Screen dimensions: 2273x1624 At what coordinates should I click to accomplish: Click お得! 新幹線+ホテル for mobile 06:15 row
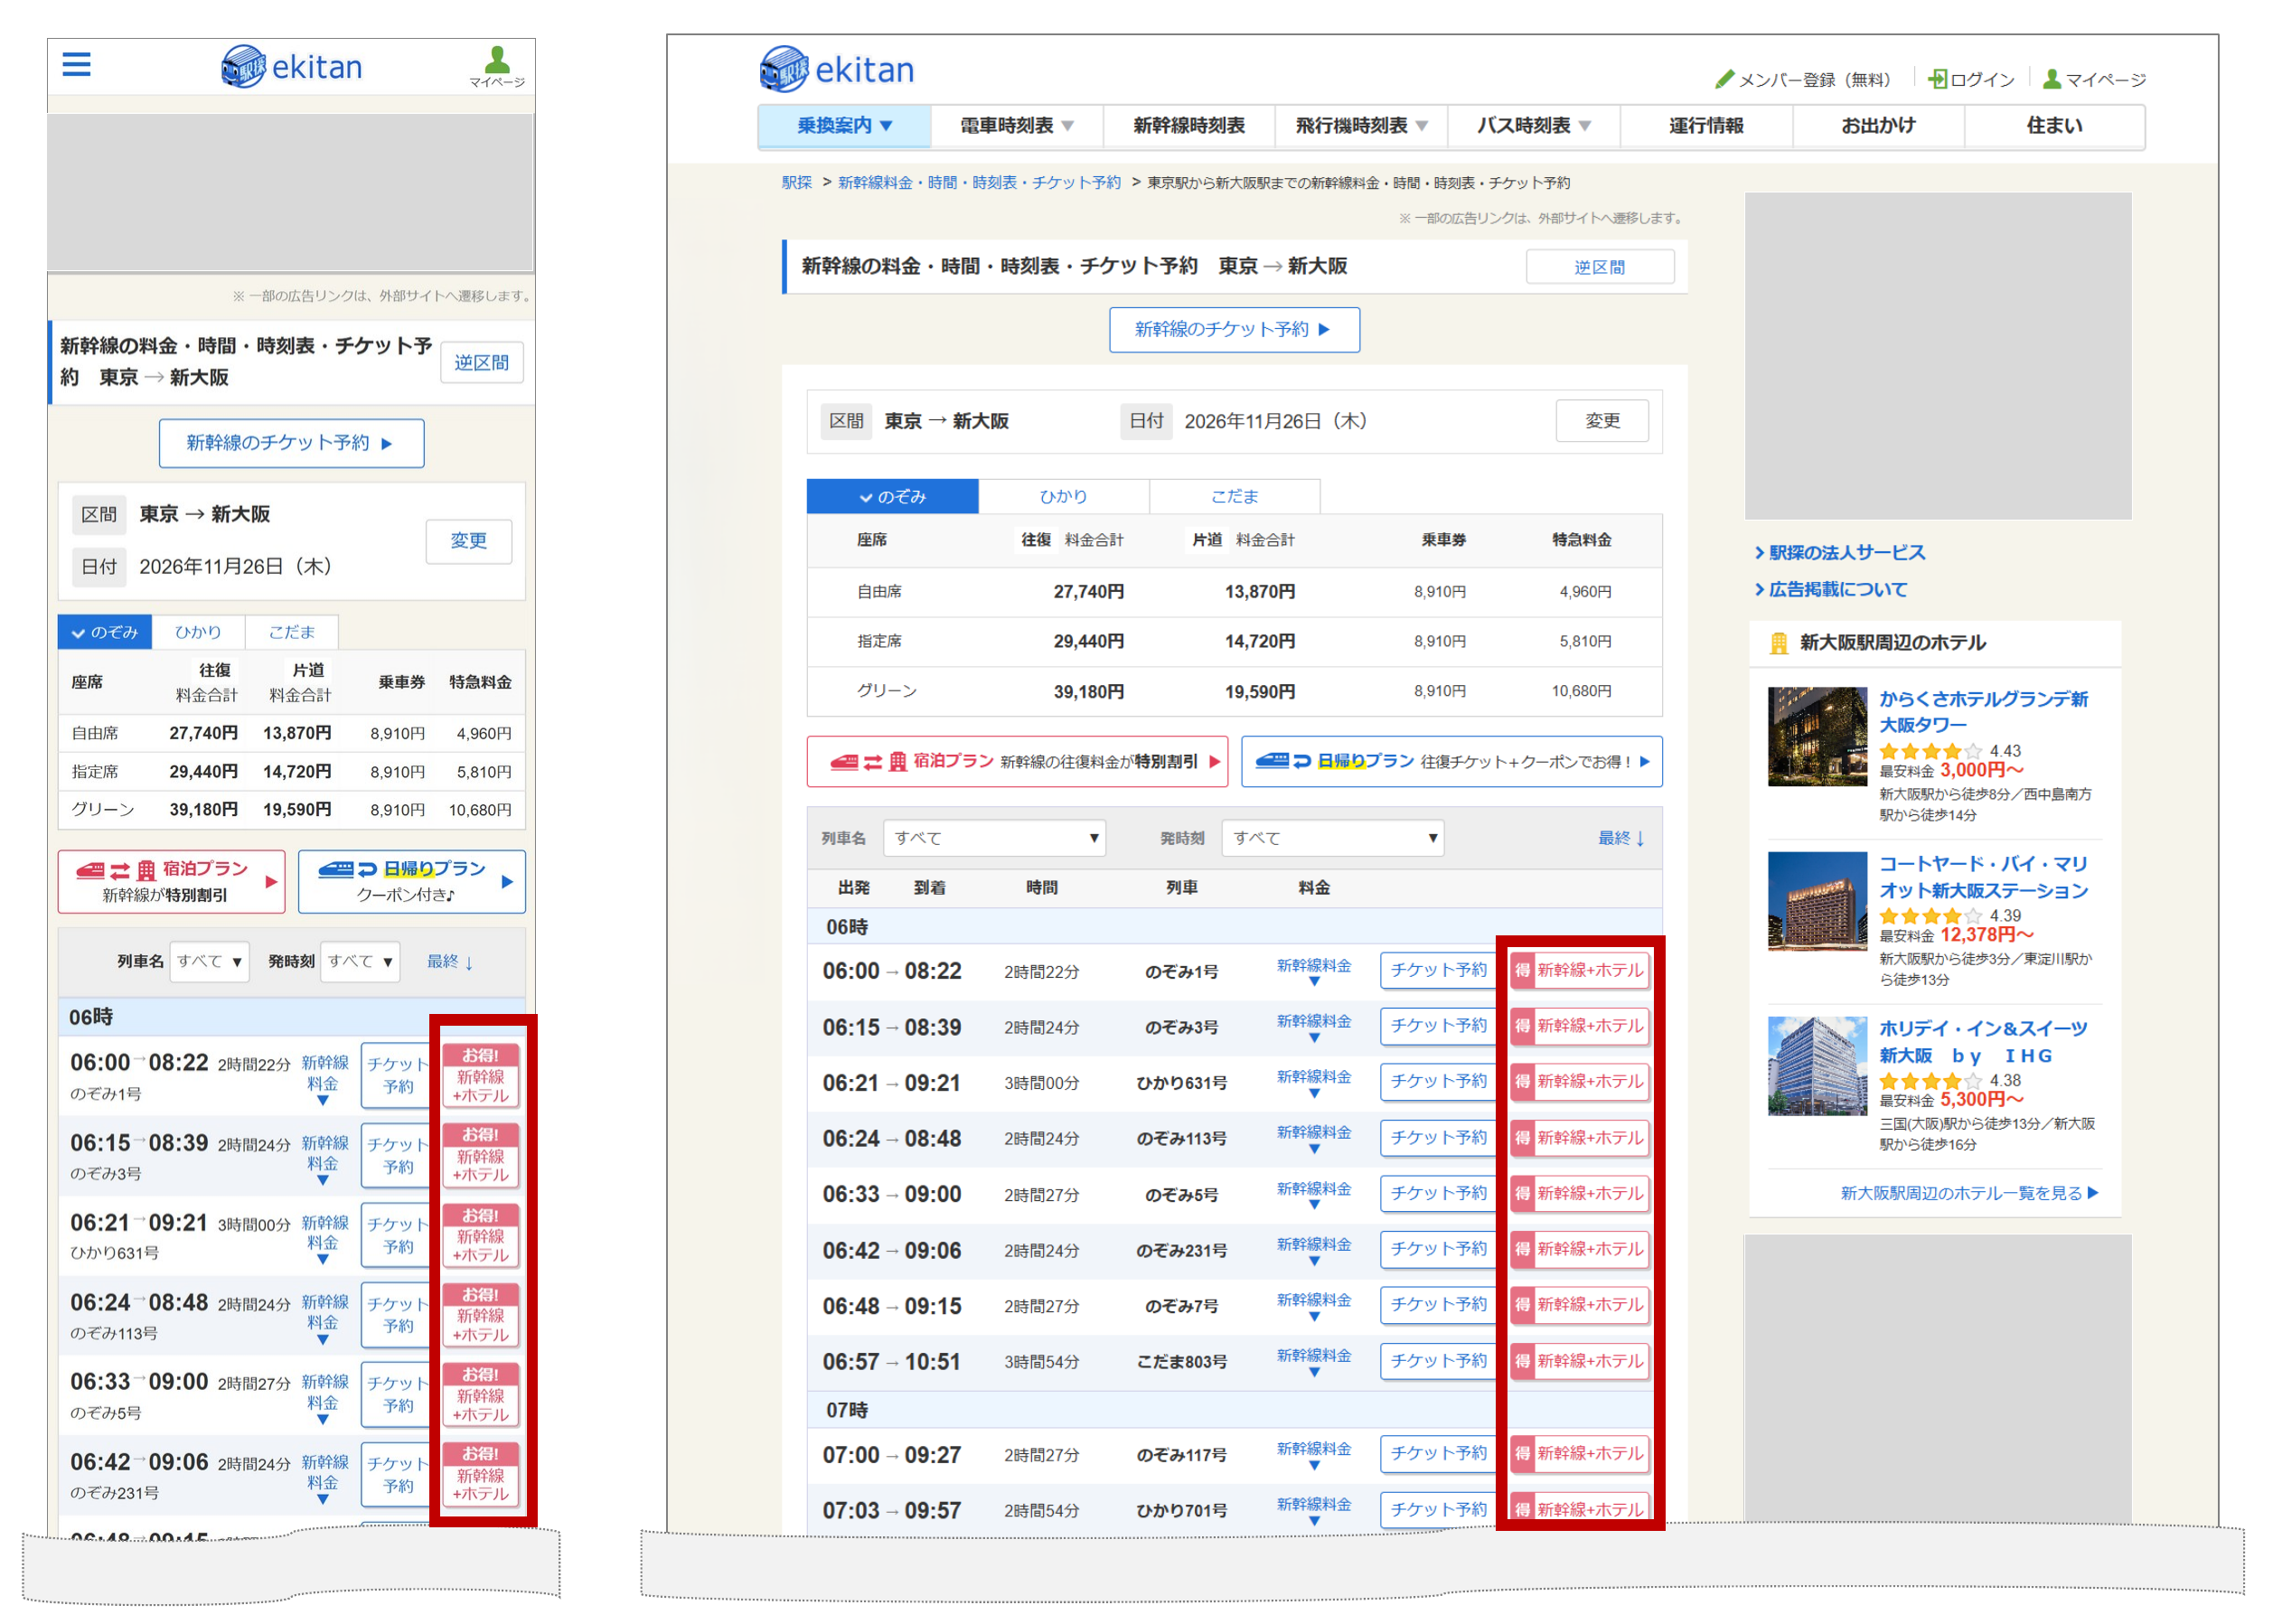click(481, 1154)
